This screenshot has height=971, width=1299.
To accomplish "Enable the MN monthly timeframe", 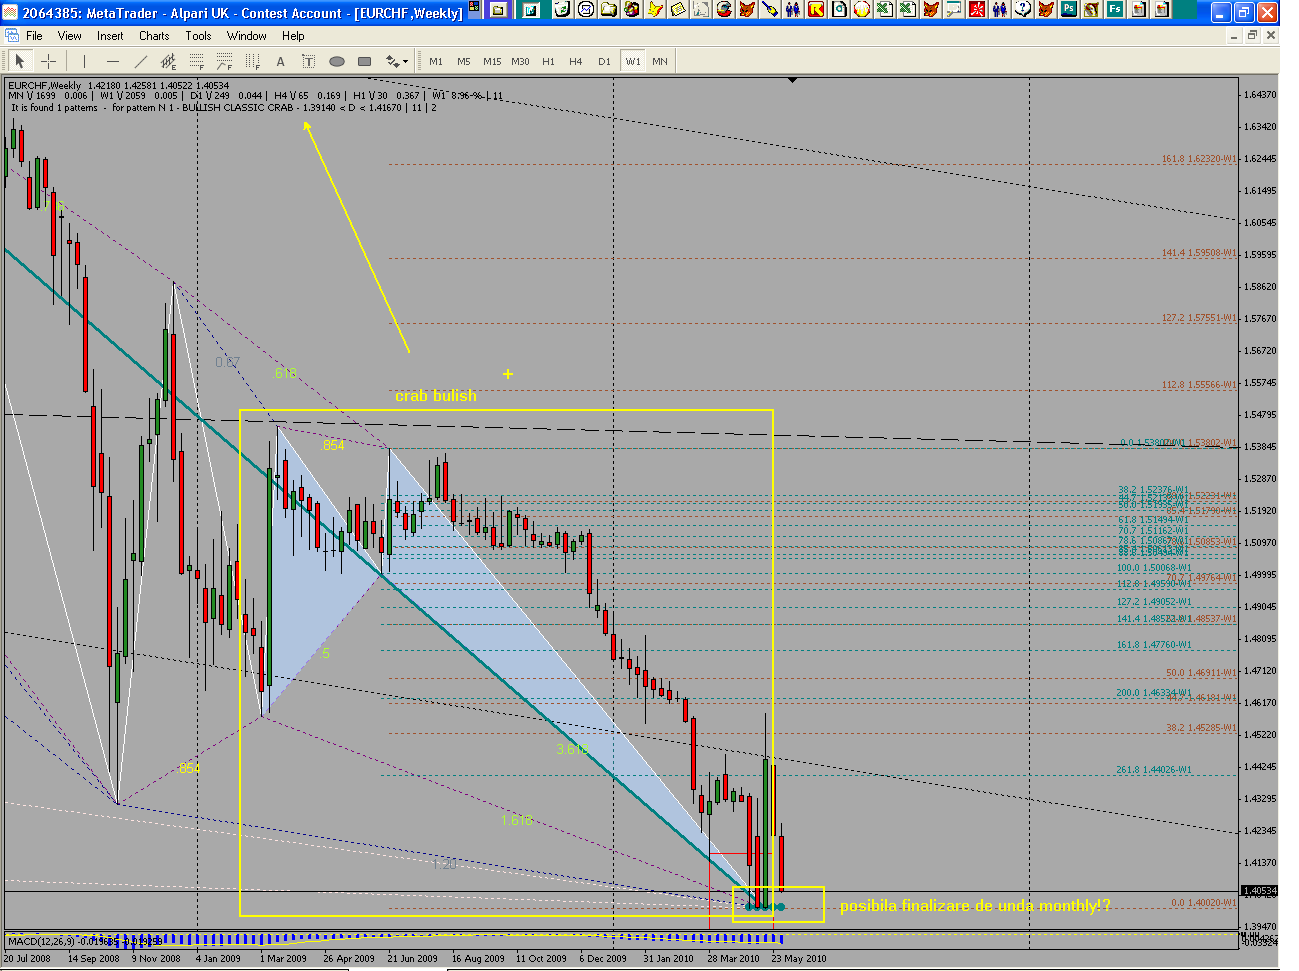I will pyautogui.click(x=660, y=61).
